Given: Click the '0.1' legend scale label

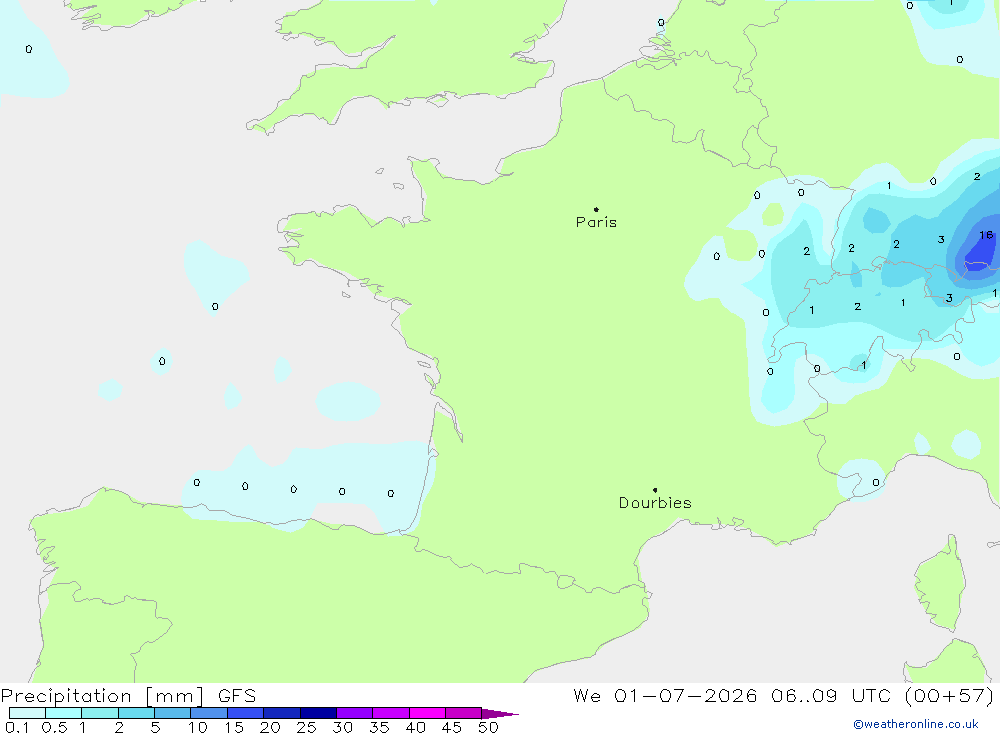Looking at the screenshot, I should [17, 727].
